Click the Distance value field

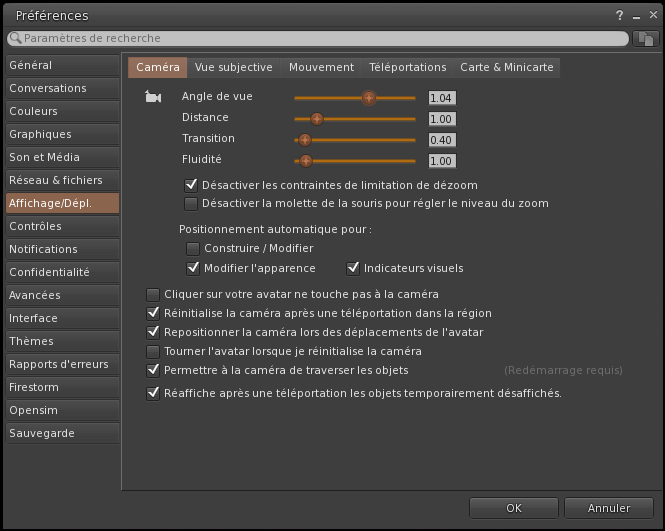pos(441,119)
